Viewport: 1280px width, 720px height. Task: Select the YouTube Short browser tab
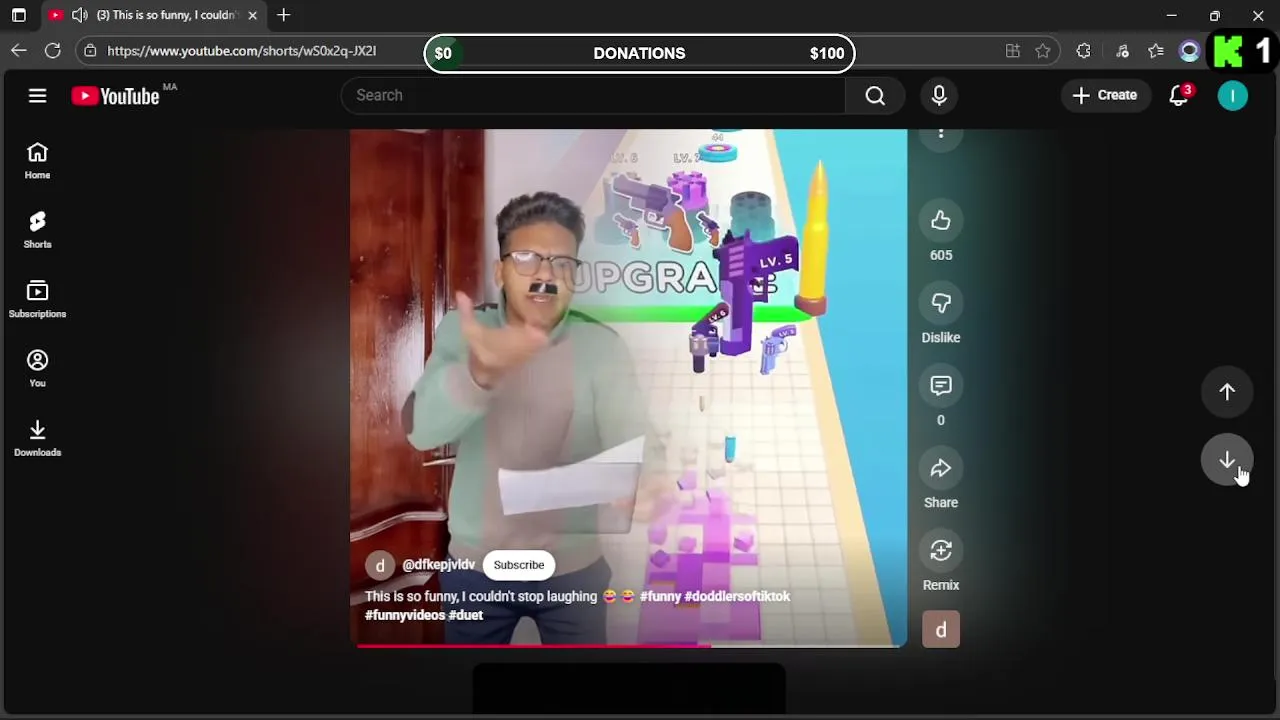click(155, 15)
